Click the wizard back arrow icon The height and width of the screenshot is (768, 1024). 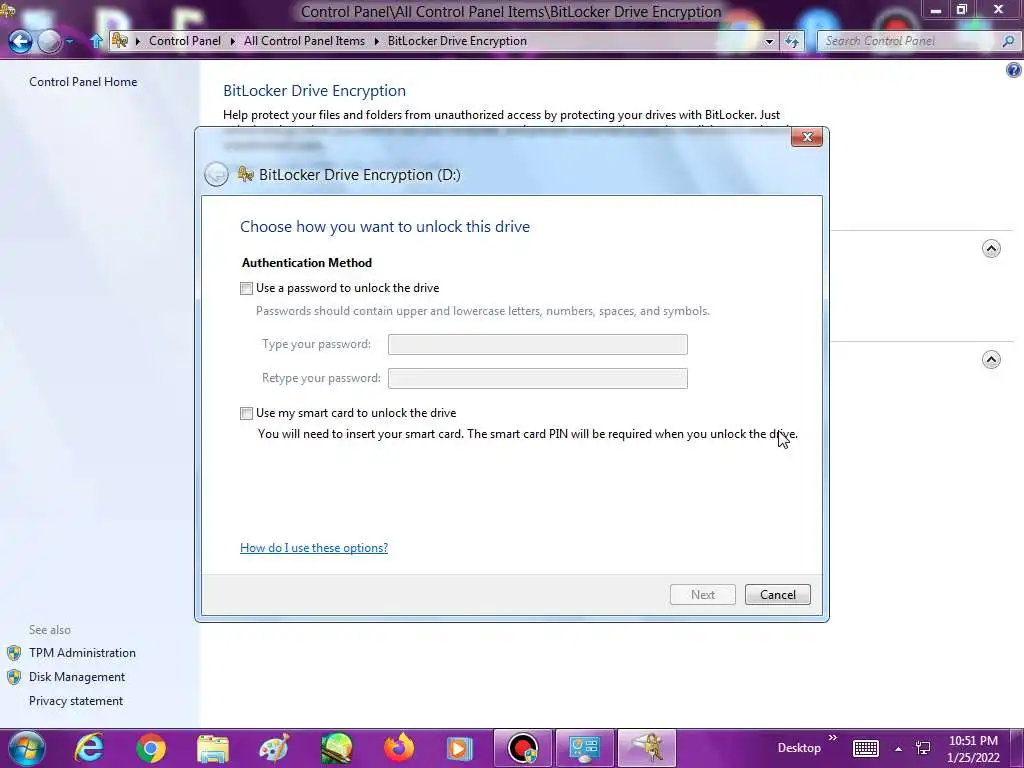216,174
